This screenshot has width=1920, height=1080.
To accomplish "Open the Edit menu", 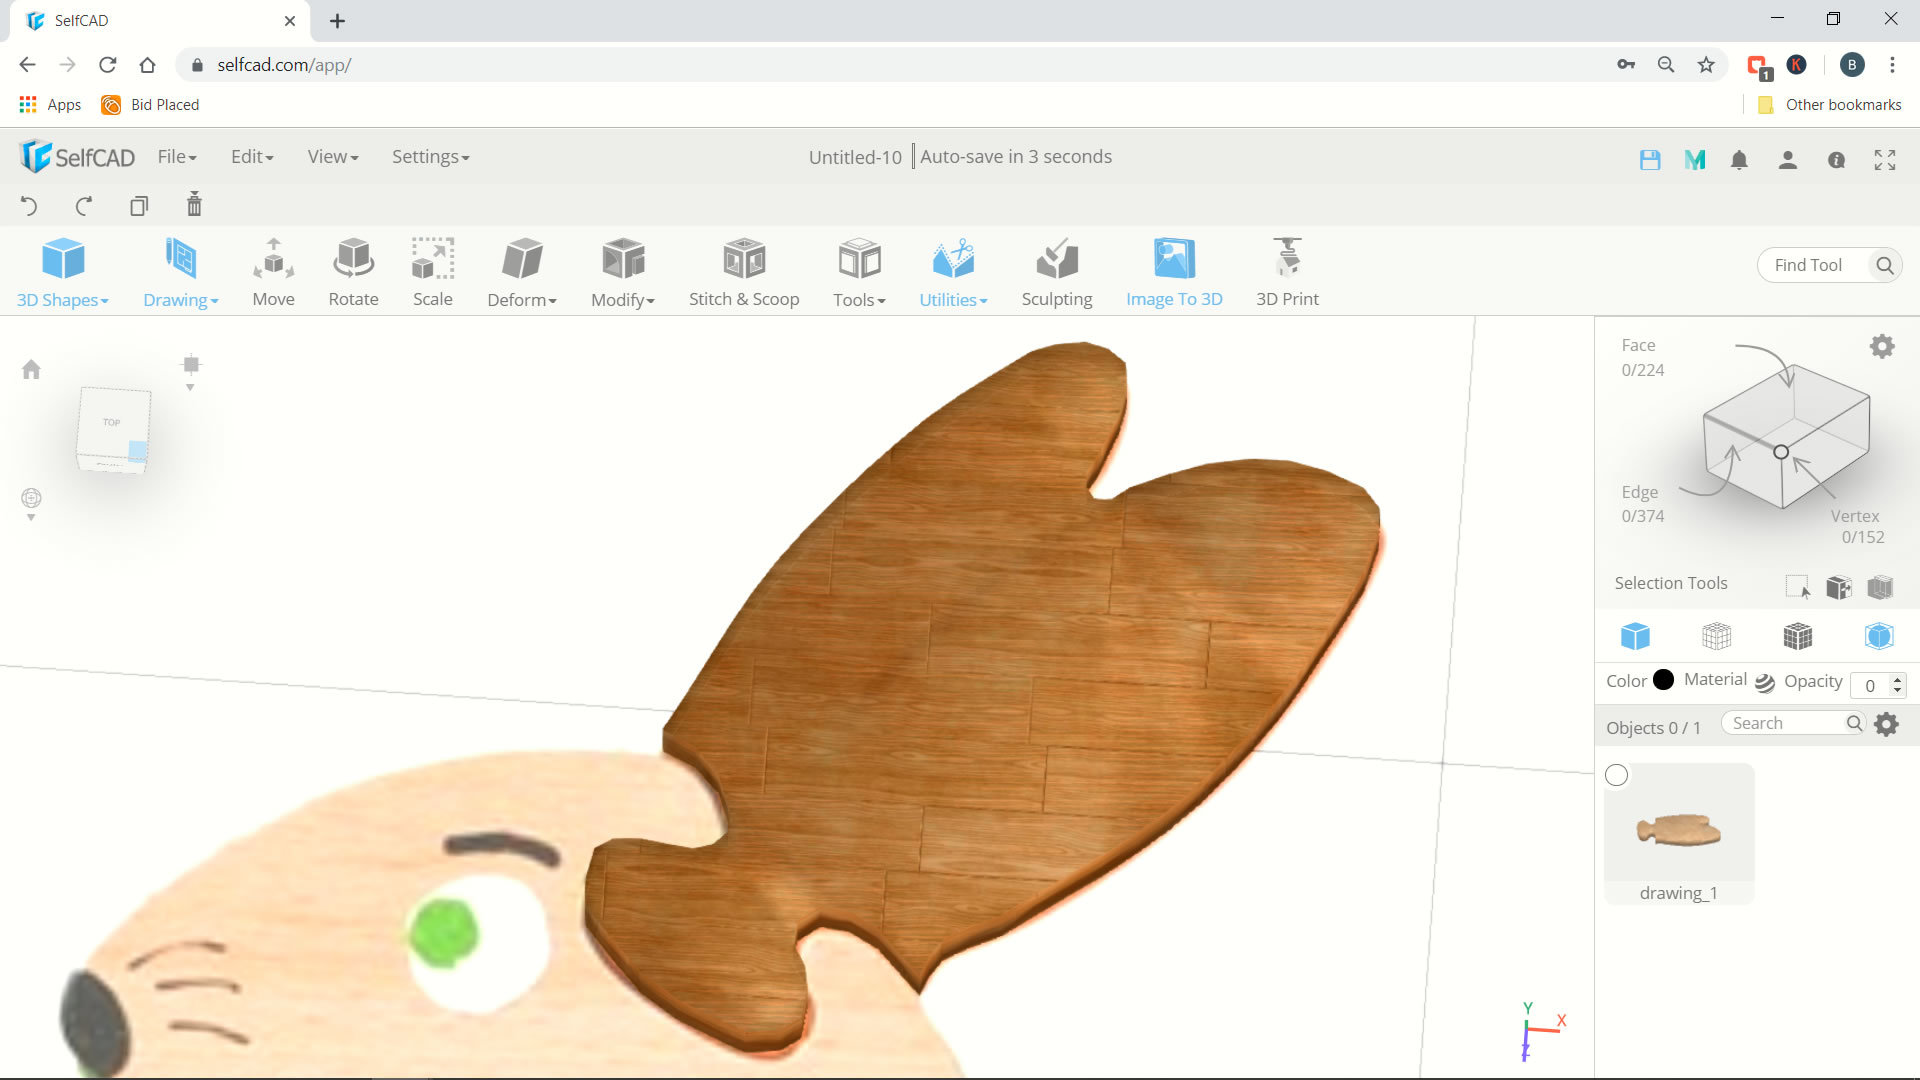I will point(252,157).
